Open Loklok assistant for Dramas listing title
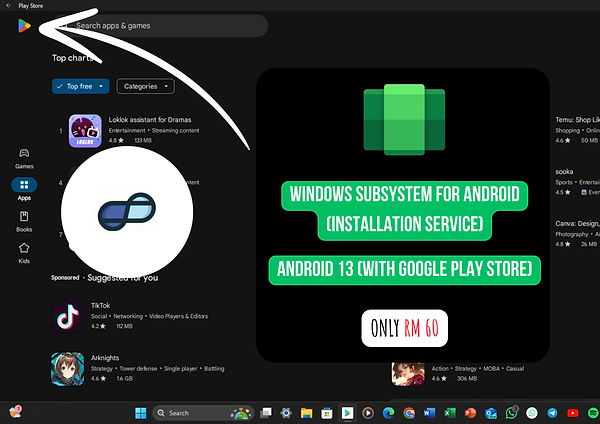Viewport: 600px width, 424px height. pos(150,120)
